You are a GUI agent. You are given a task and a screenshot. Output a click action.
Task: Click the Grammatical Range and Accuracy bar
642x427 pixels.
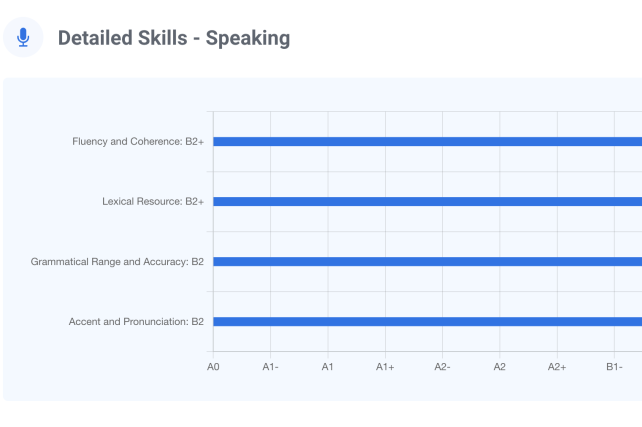click(x=427, y=262)
